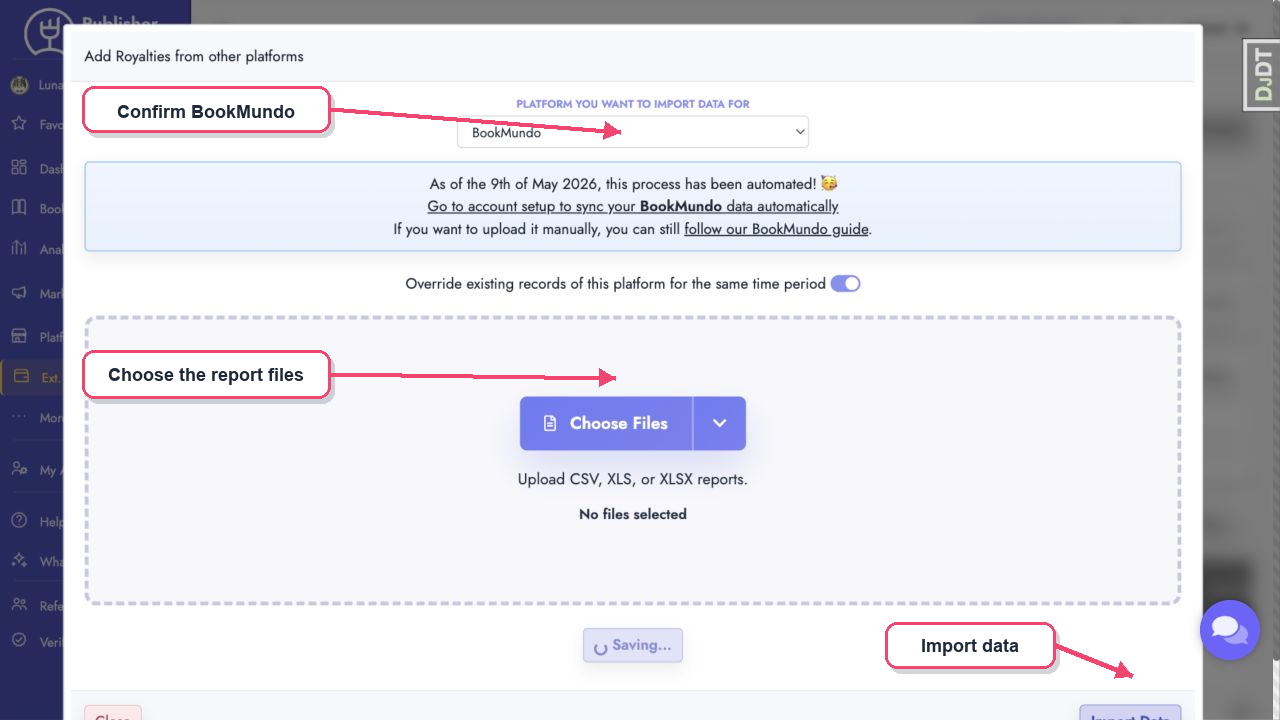Click the Saving... button

633,645
